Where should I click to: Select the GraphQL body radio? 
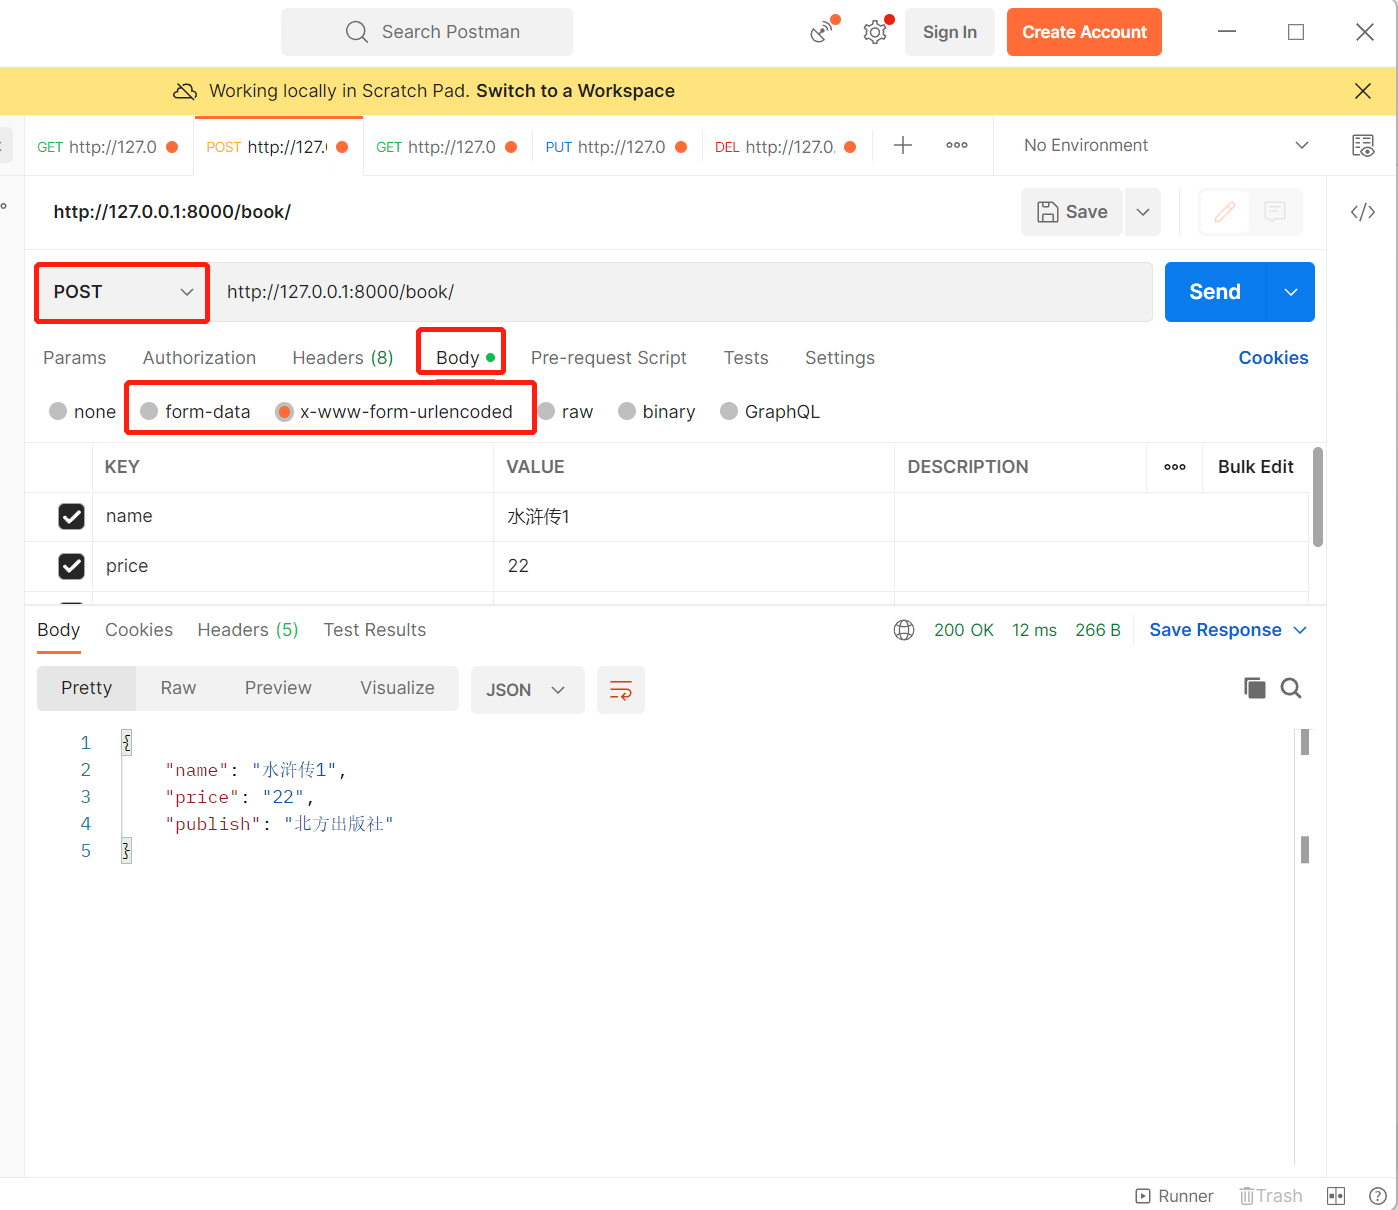point(729,411)
